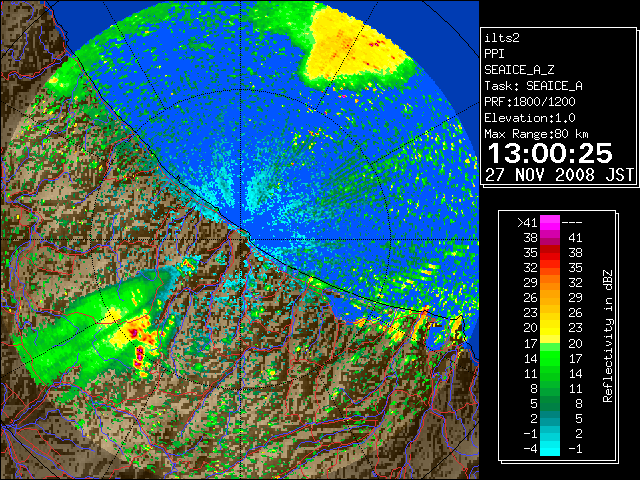The image size is (640, 480).
Task: Click the ">41" legend label
Action: click(527, 222)
